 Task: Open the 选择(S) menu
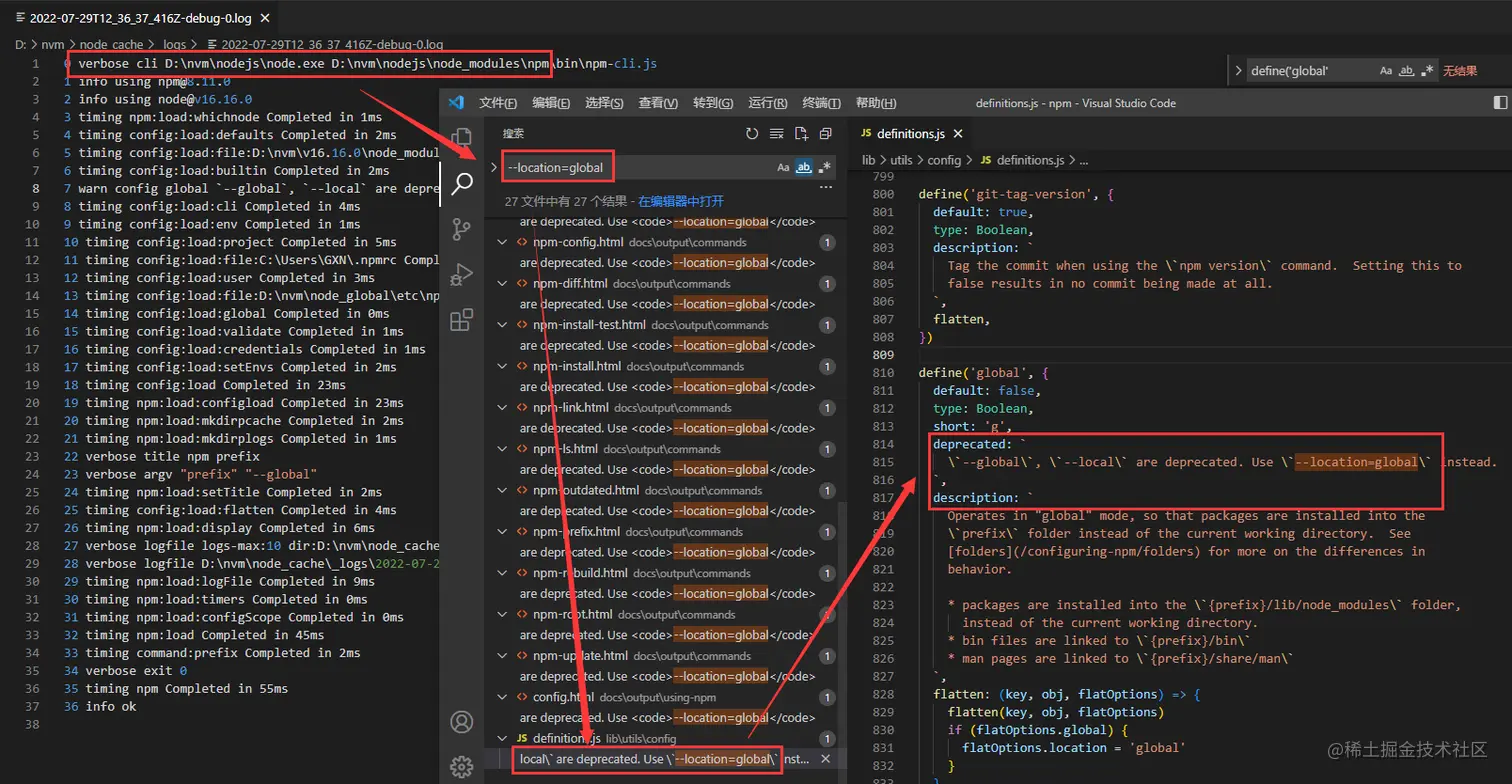604,103
